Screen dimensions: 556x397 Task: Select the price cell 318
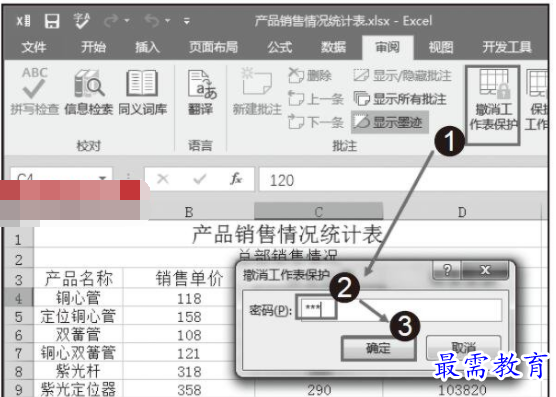coord(189,371)
